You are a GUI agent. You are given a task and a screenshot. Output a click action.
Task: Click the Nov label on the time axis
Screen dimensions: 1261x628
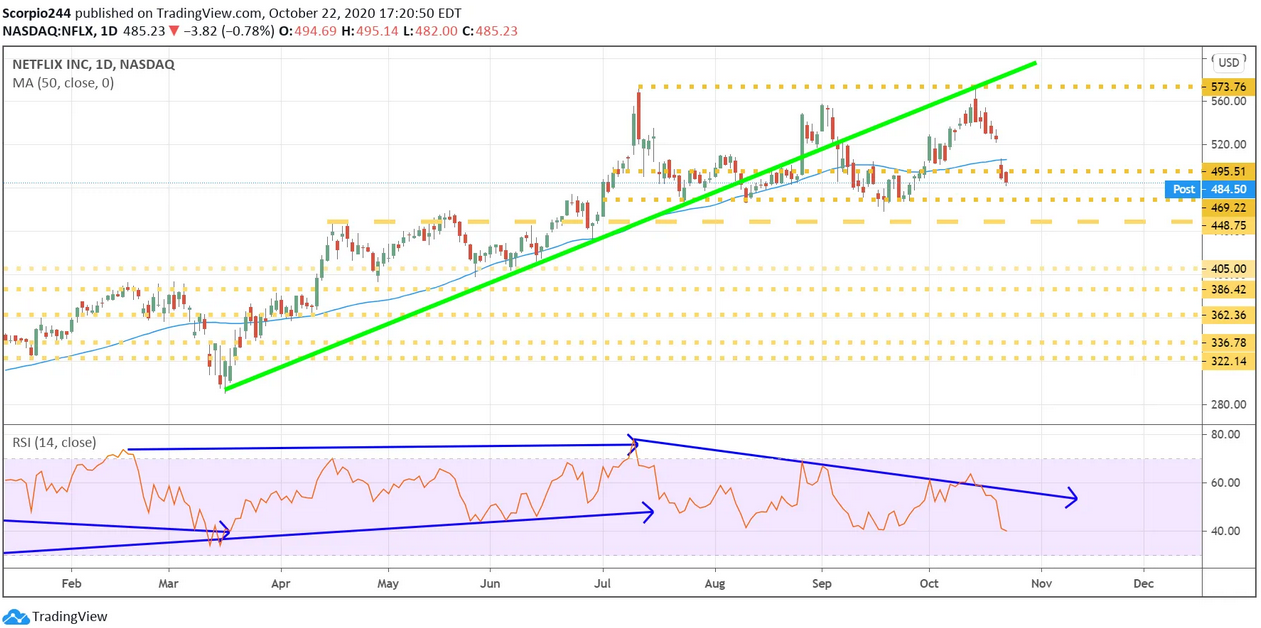tap(1041, 582)
